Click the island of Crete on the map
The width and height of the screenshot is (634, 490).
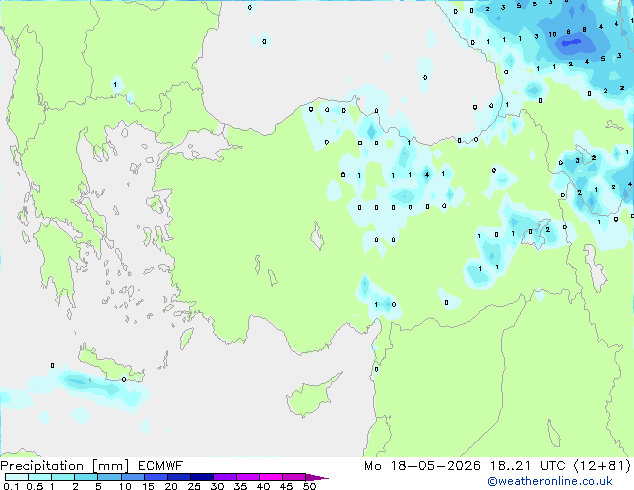[108, 364]
